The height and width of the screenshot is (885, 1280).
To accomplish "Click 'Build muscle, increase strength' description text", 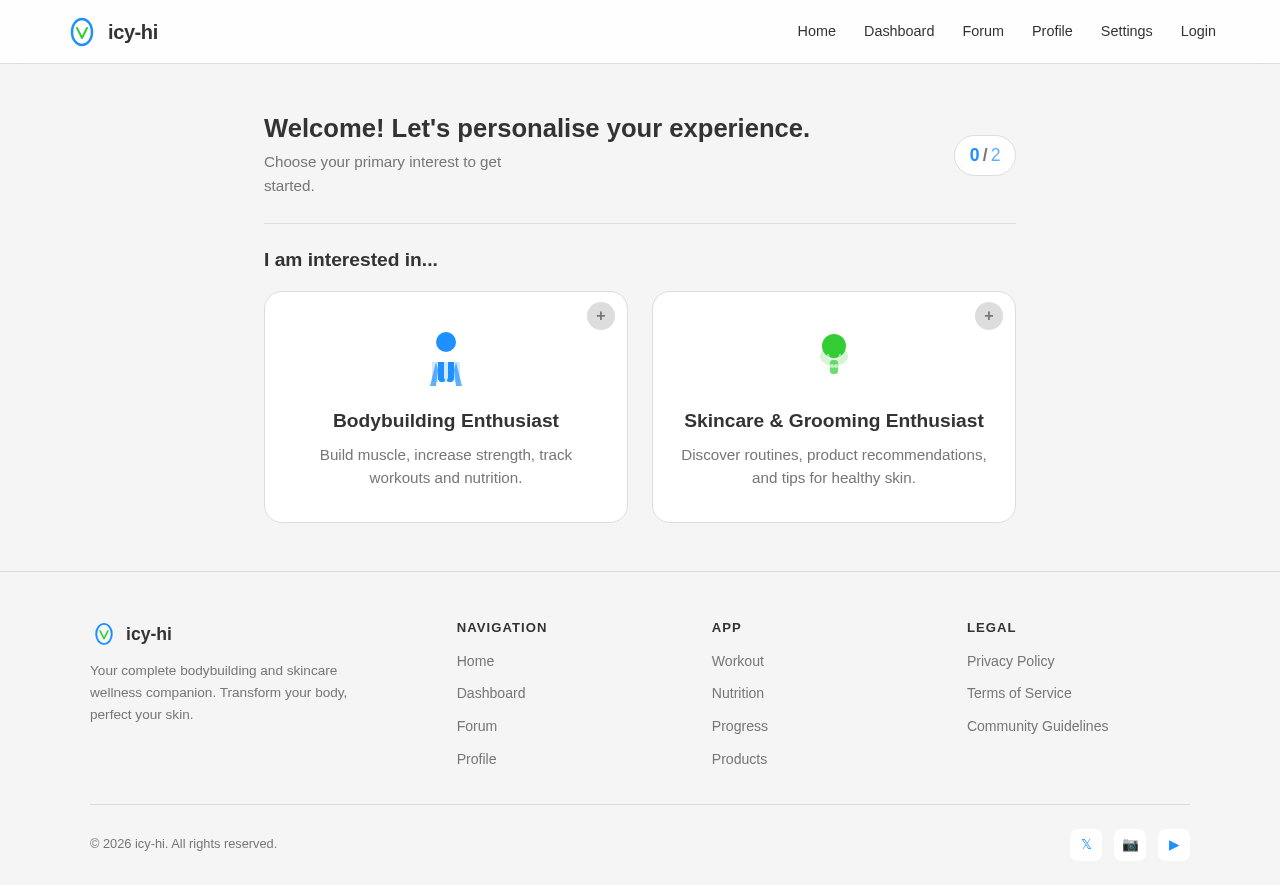I will coord(446,466).
